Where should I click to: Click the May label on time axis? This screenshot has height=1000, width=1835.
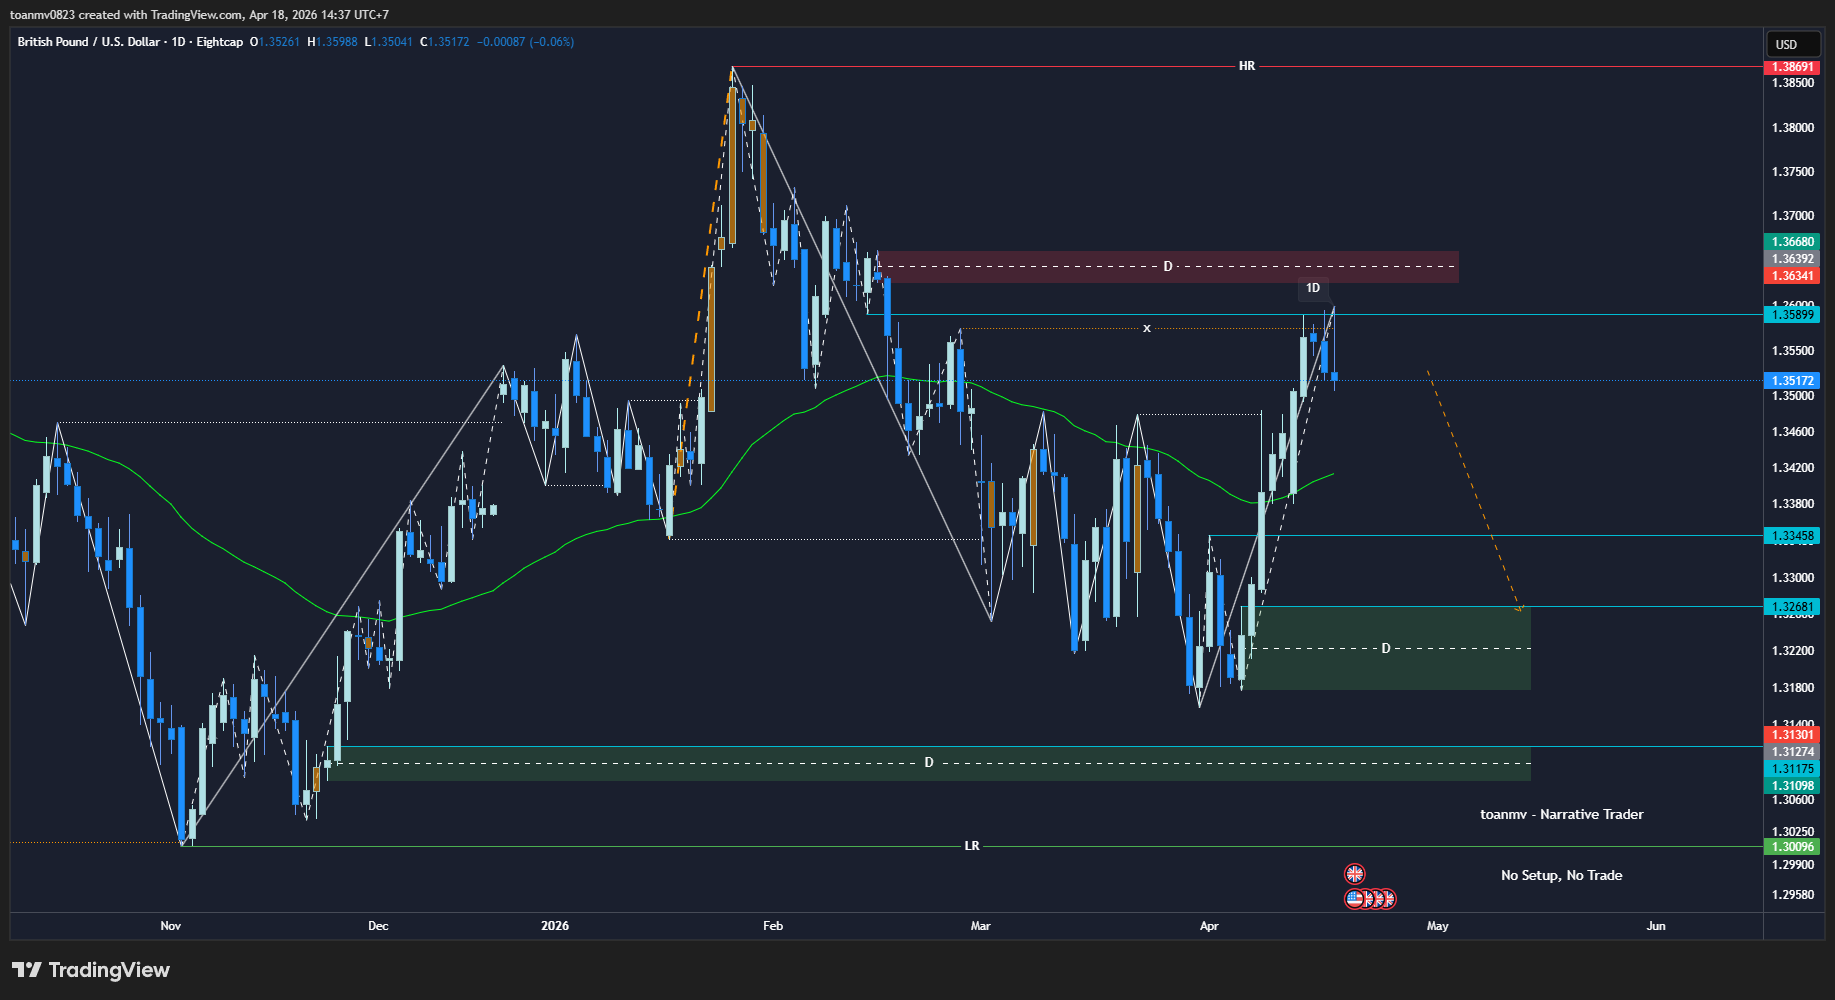click(x=1438, y=926)
